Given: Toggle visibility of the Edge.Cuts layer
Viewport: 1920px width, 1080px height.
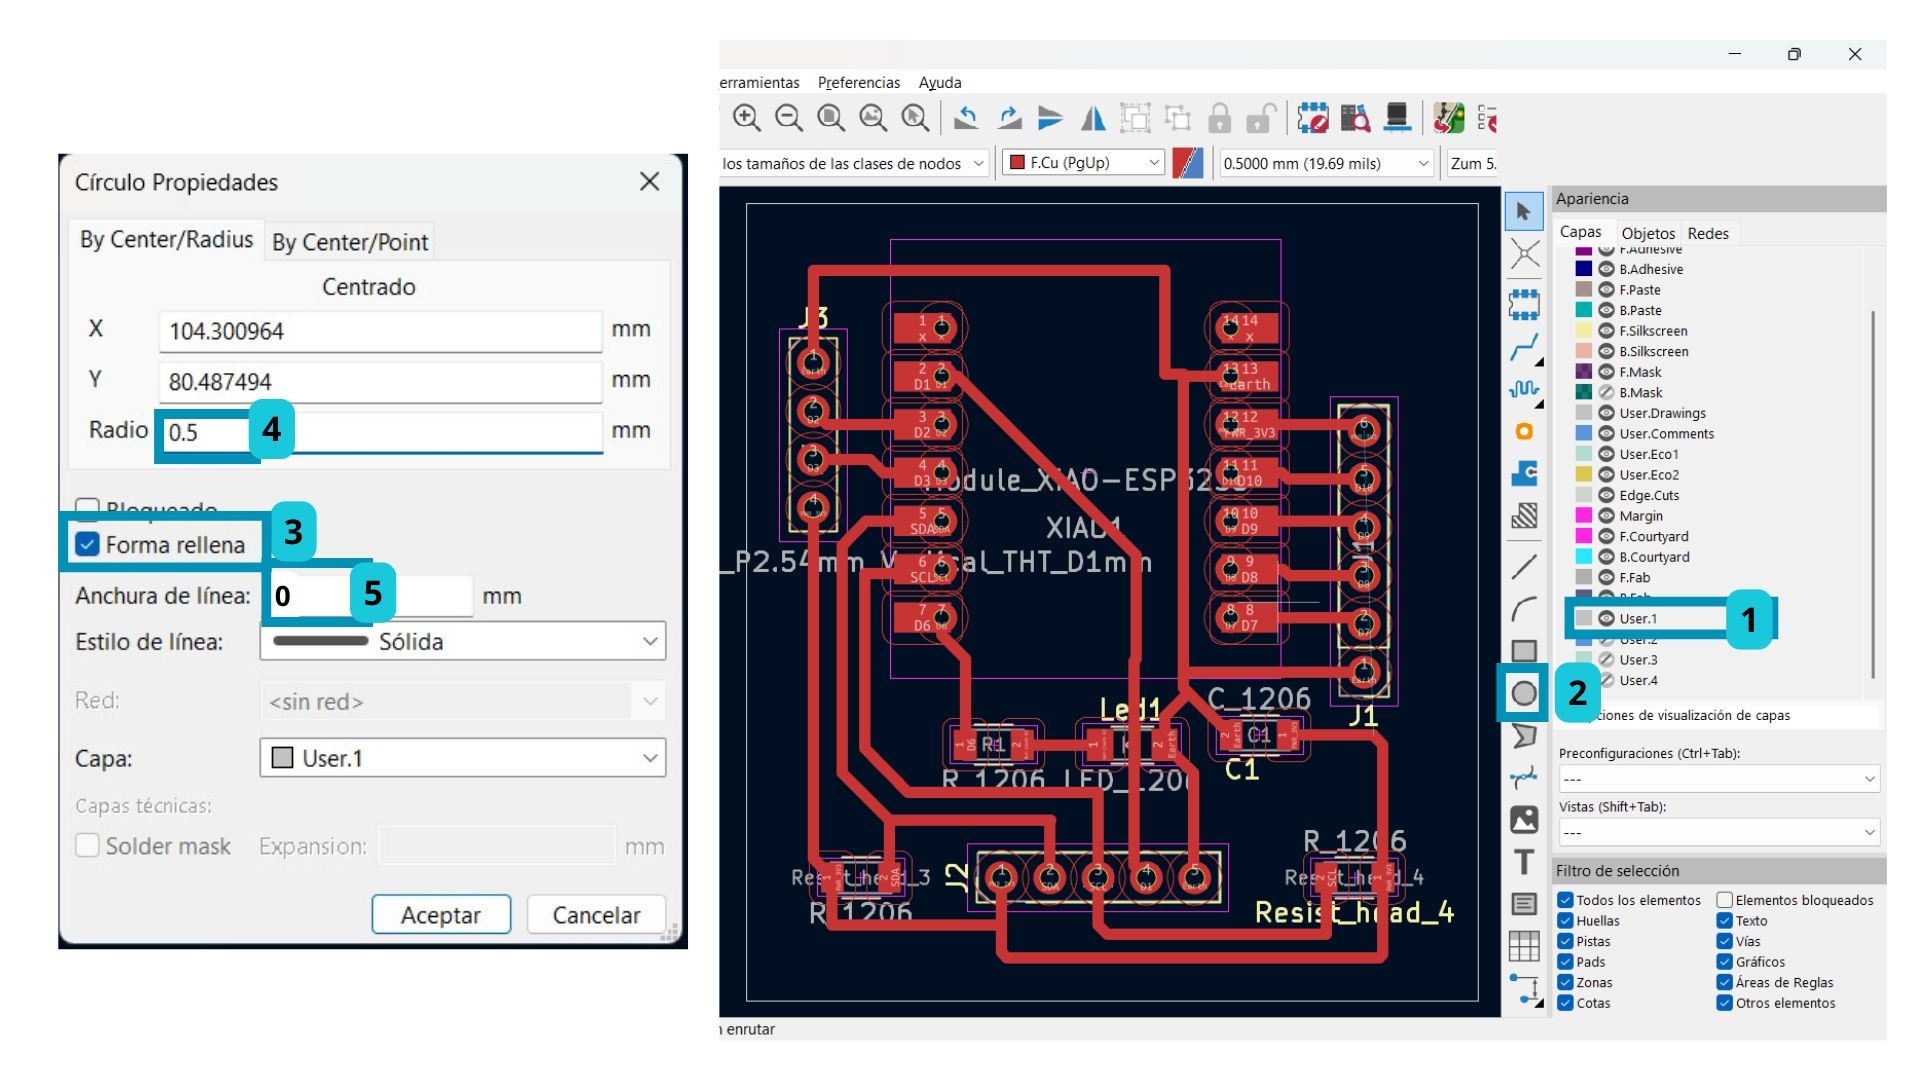Looking at the screenshot, I should point(1606,495).
